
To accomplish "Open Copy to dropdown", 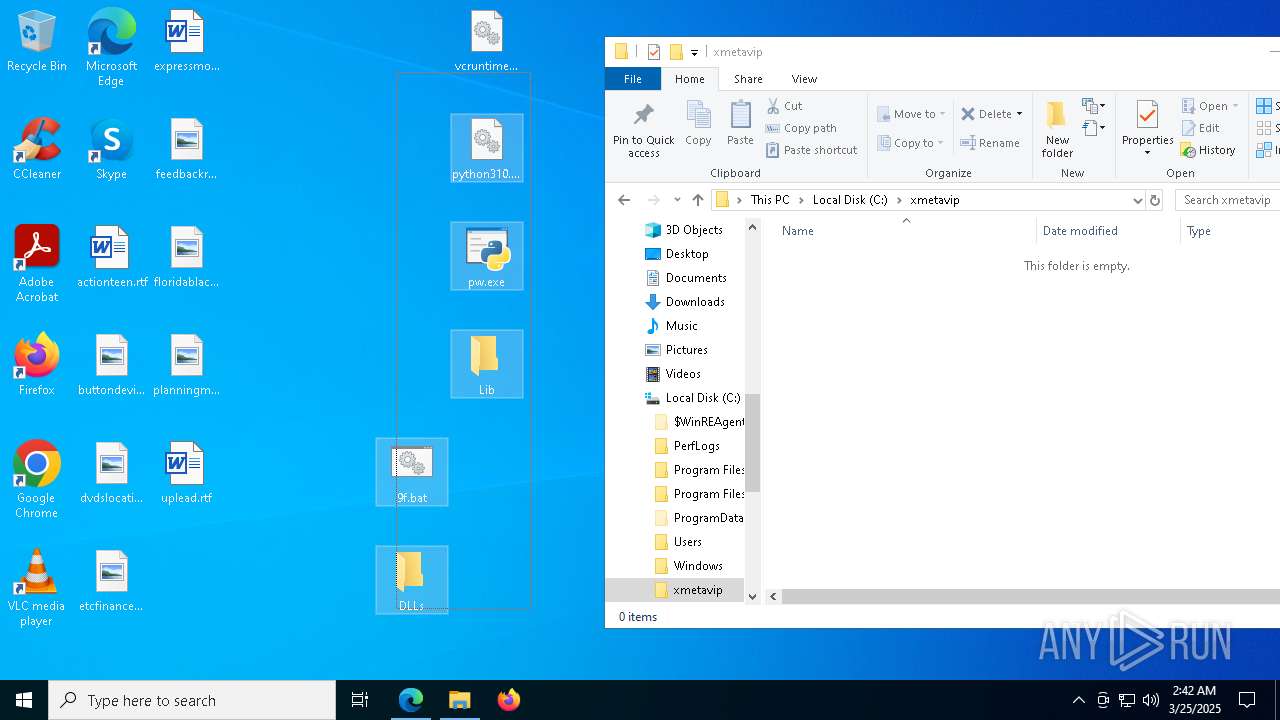I will click(x=909, y=143).
